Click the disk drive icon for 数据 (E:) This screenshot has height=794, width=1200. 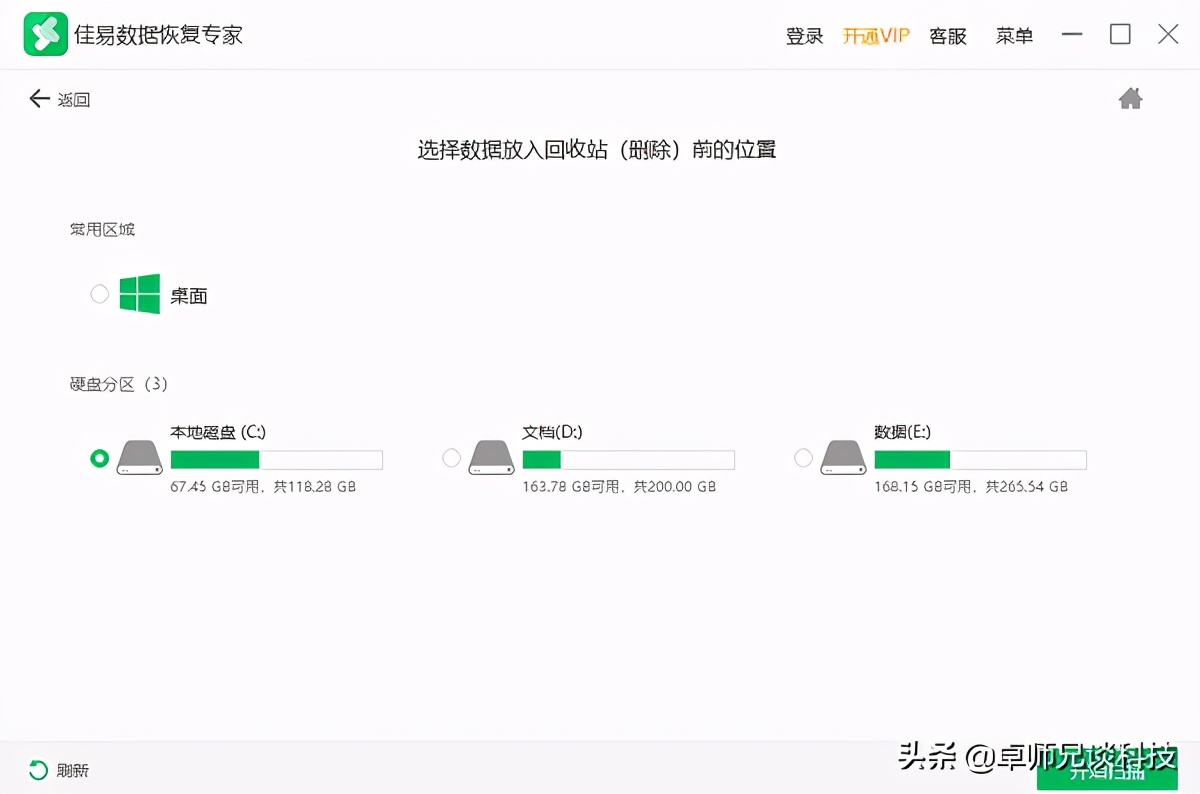pyautogui.click(x=844, y=456)
